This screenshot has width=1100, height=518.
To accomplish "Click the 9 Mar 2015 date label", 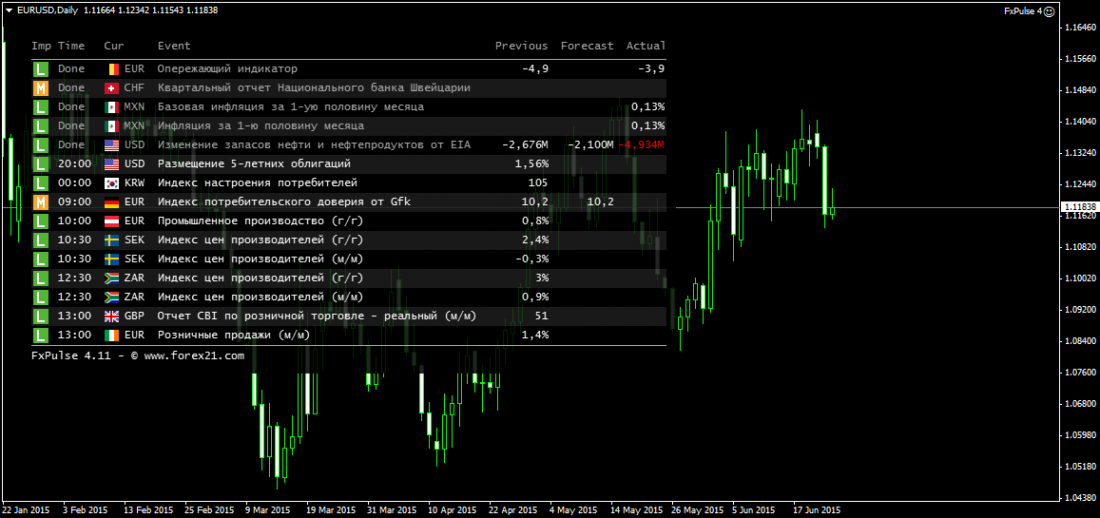I will [267, 510].
